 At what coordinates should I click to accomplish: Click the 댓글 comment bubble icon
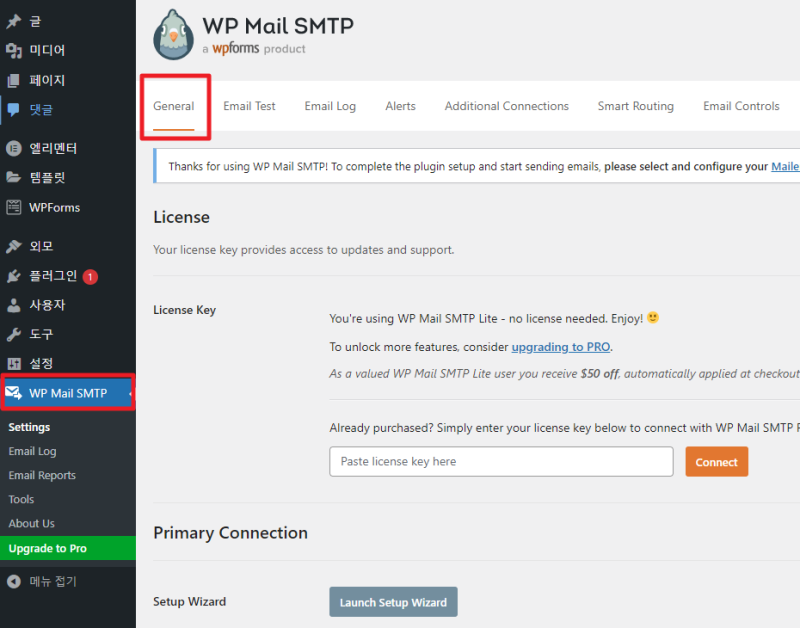click(14, 109)
